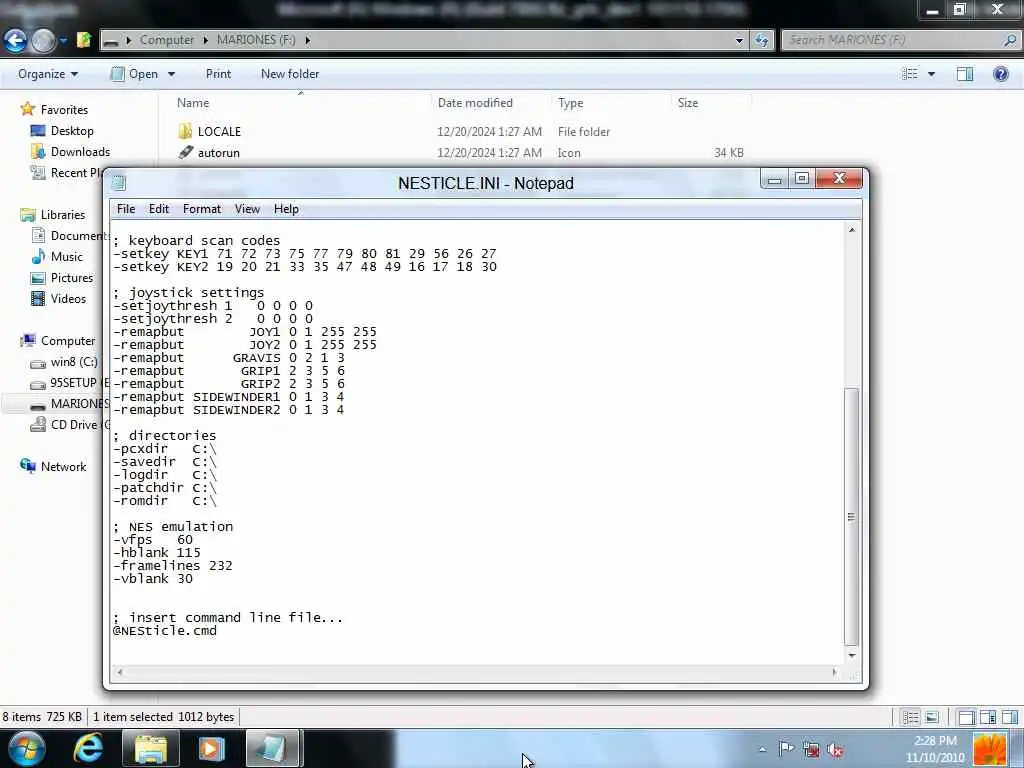1024x768 pixels.
Task: Sort by Name column header
Action: (x=193, y=103)
